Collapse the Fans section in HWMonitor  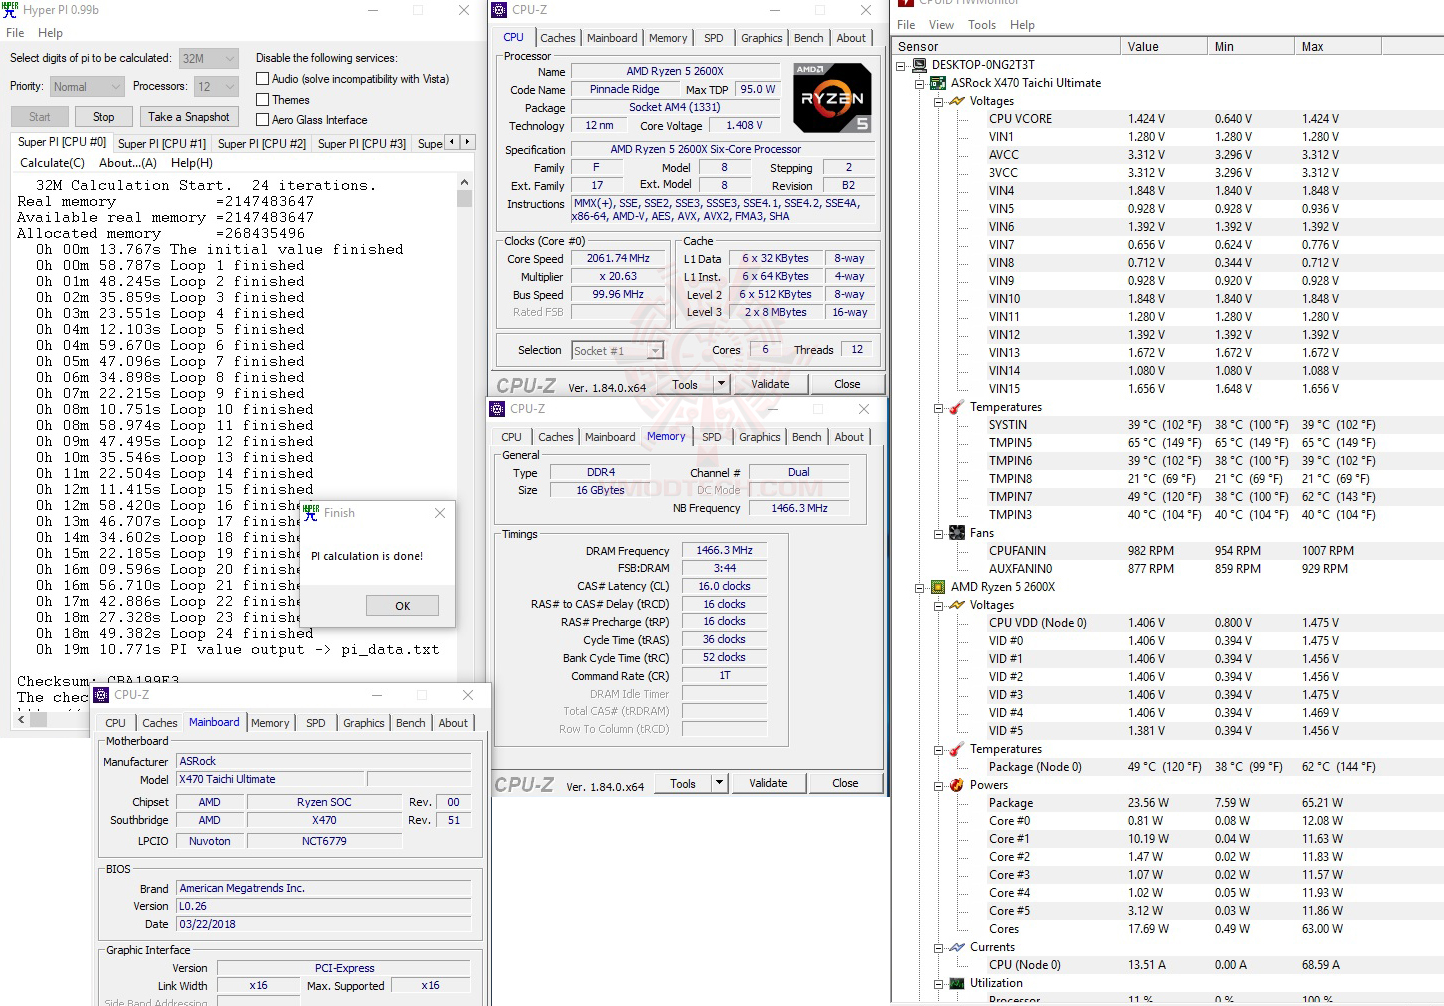(x=939, y=534)
